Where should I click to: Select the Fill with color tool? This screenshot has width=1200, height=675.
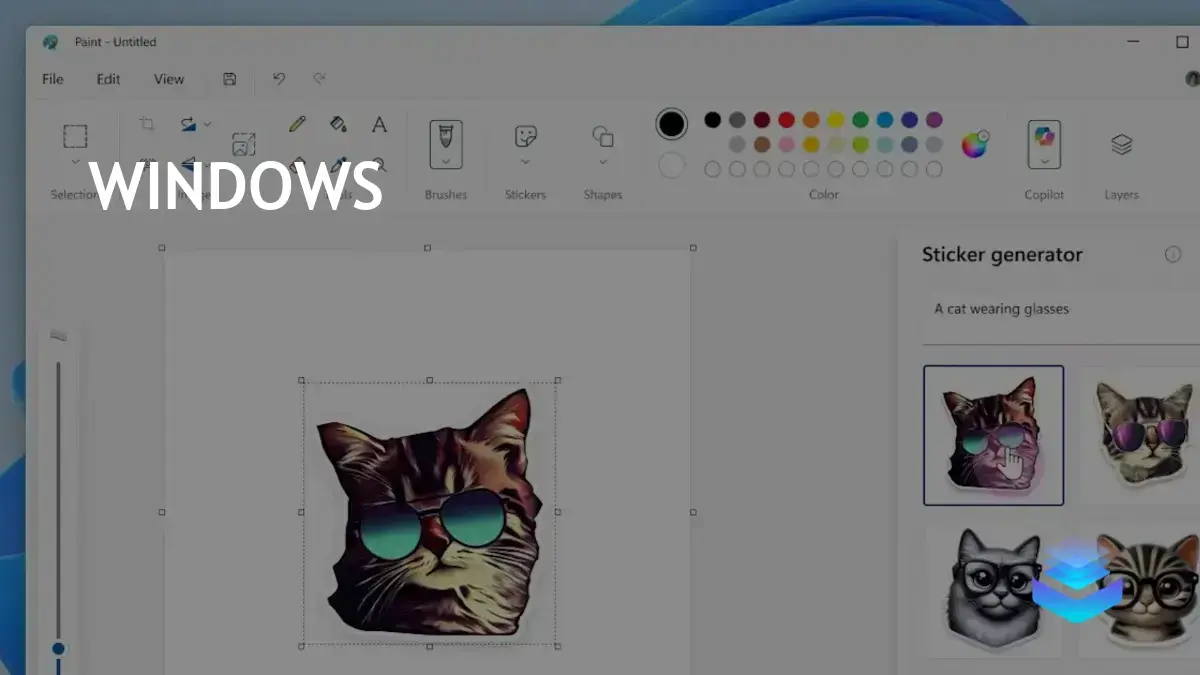pyautogui.click(x=338, y=123)
